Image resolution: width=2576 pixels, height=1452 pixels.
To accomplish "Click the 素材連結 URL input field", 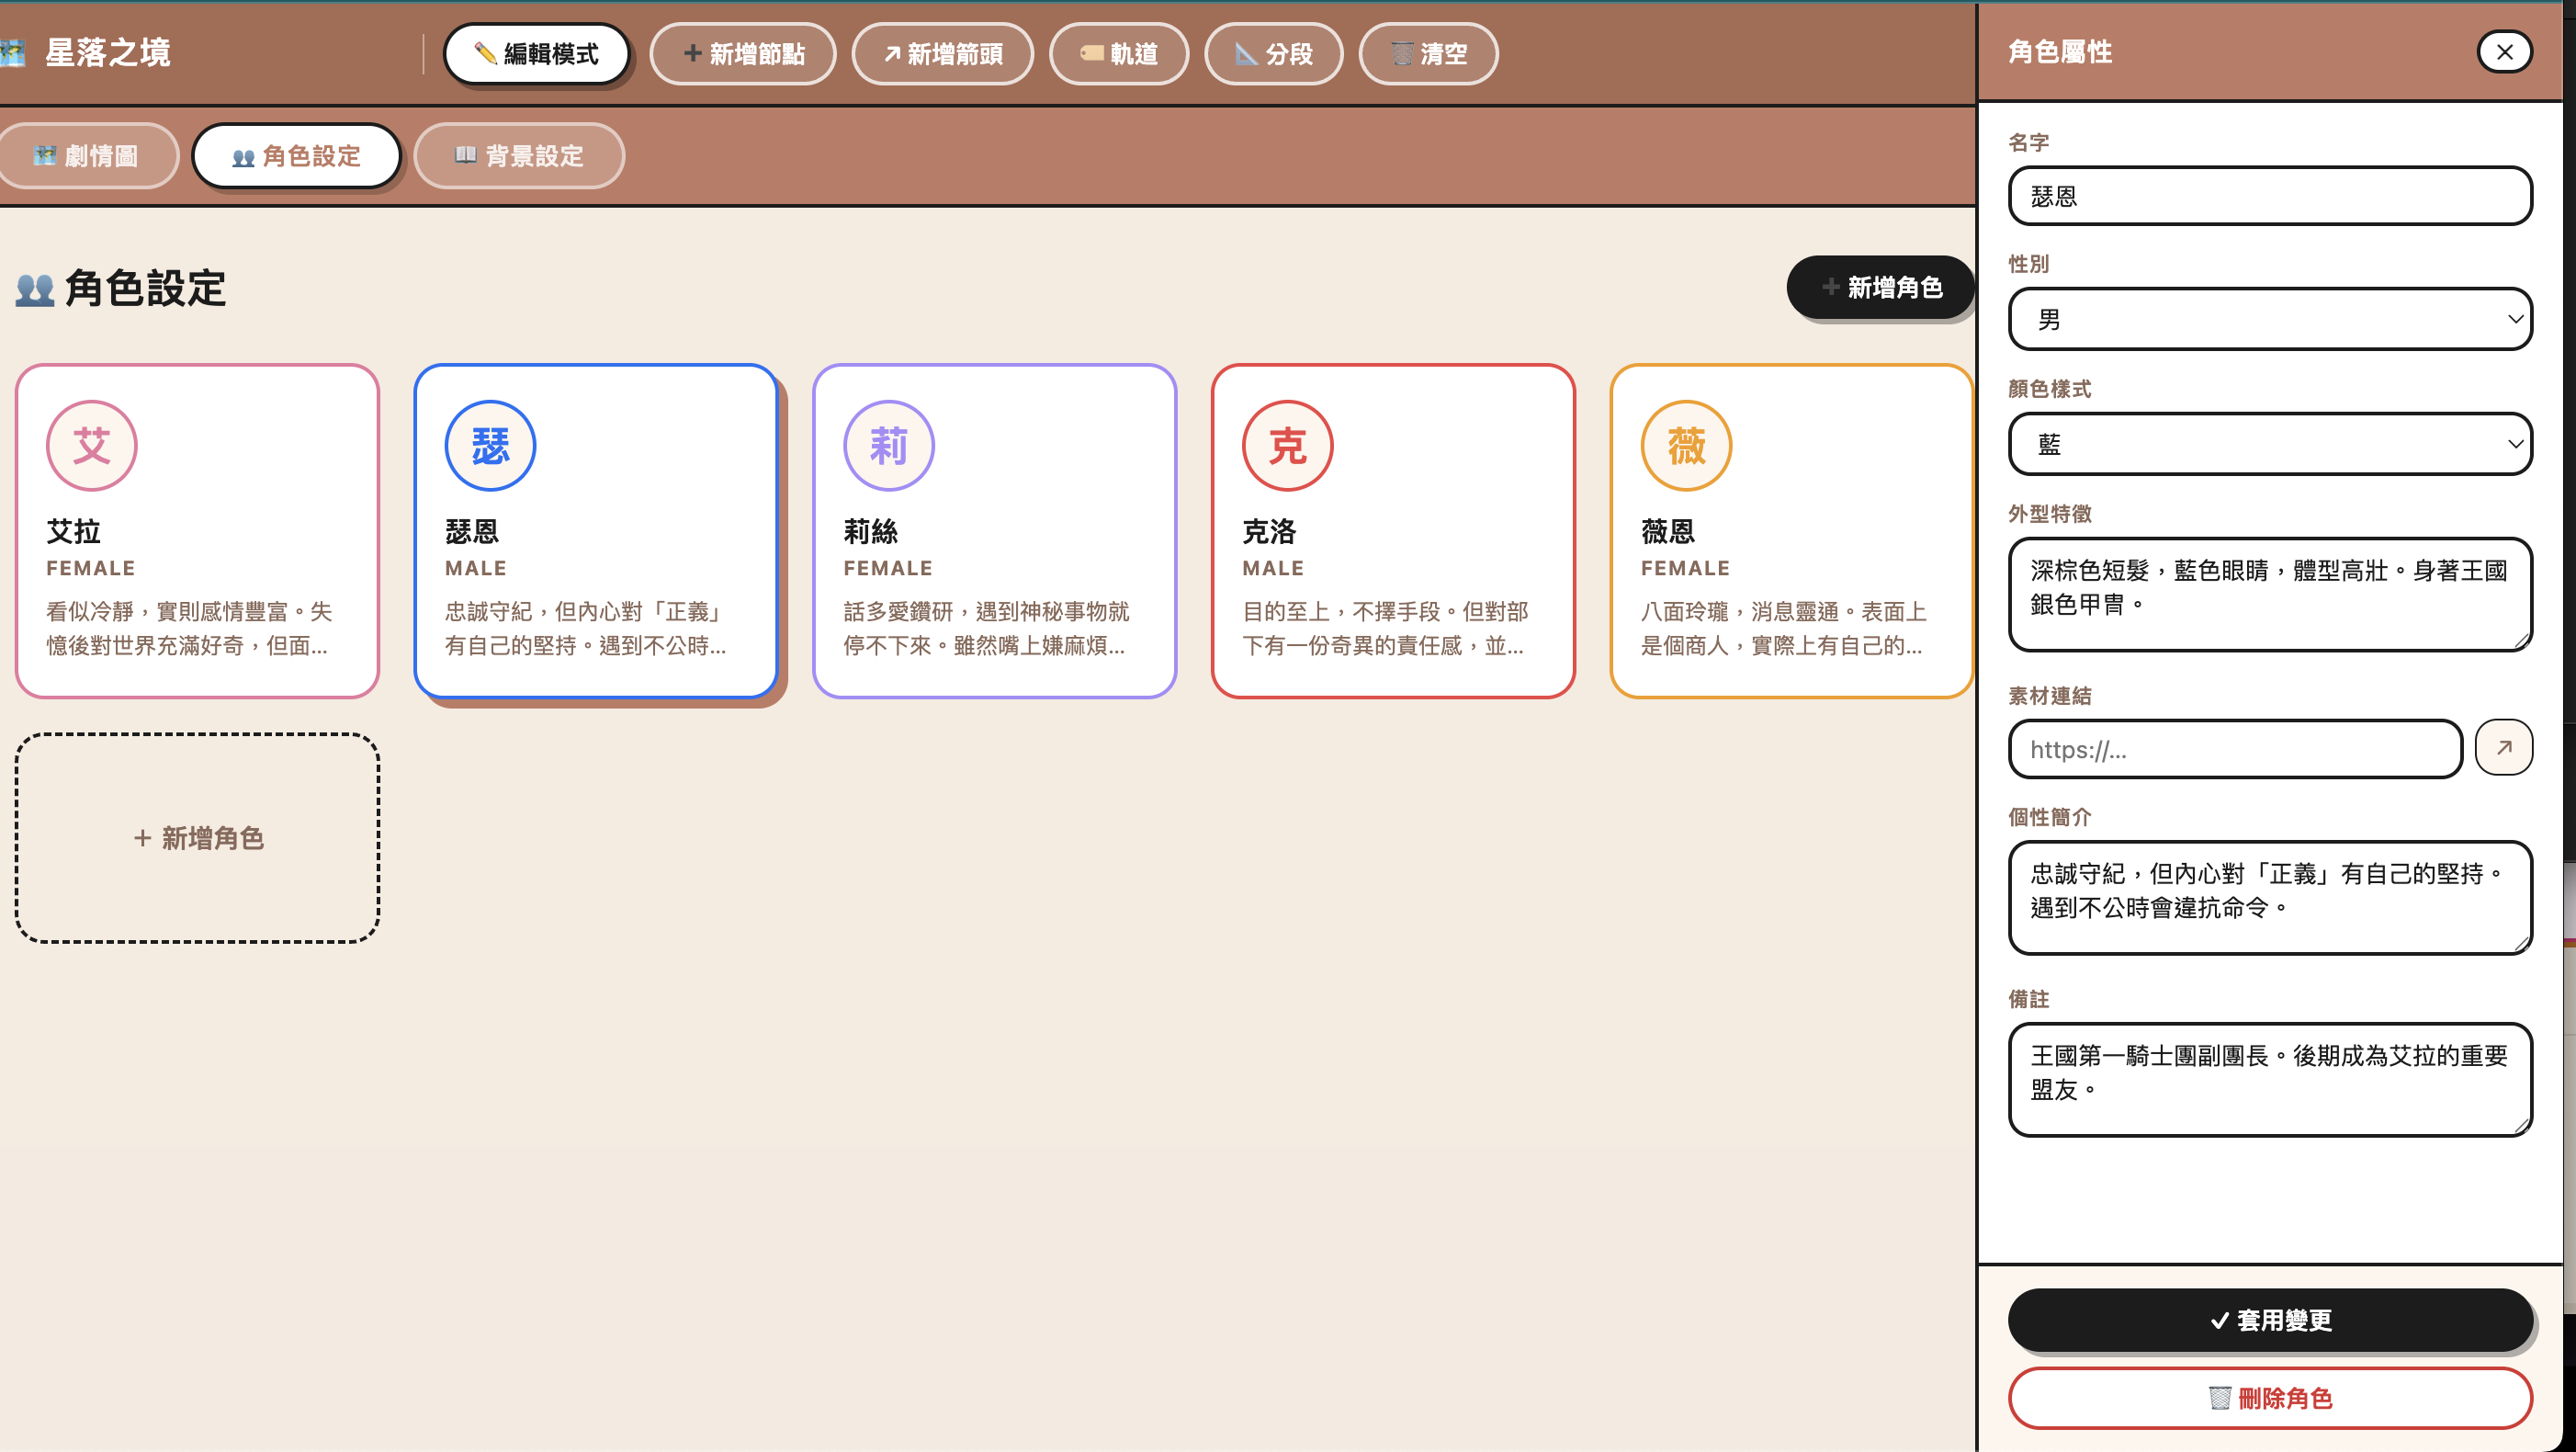I will [2234, 750].
